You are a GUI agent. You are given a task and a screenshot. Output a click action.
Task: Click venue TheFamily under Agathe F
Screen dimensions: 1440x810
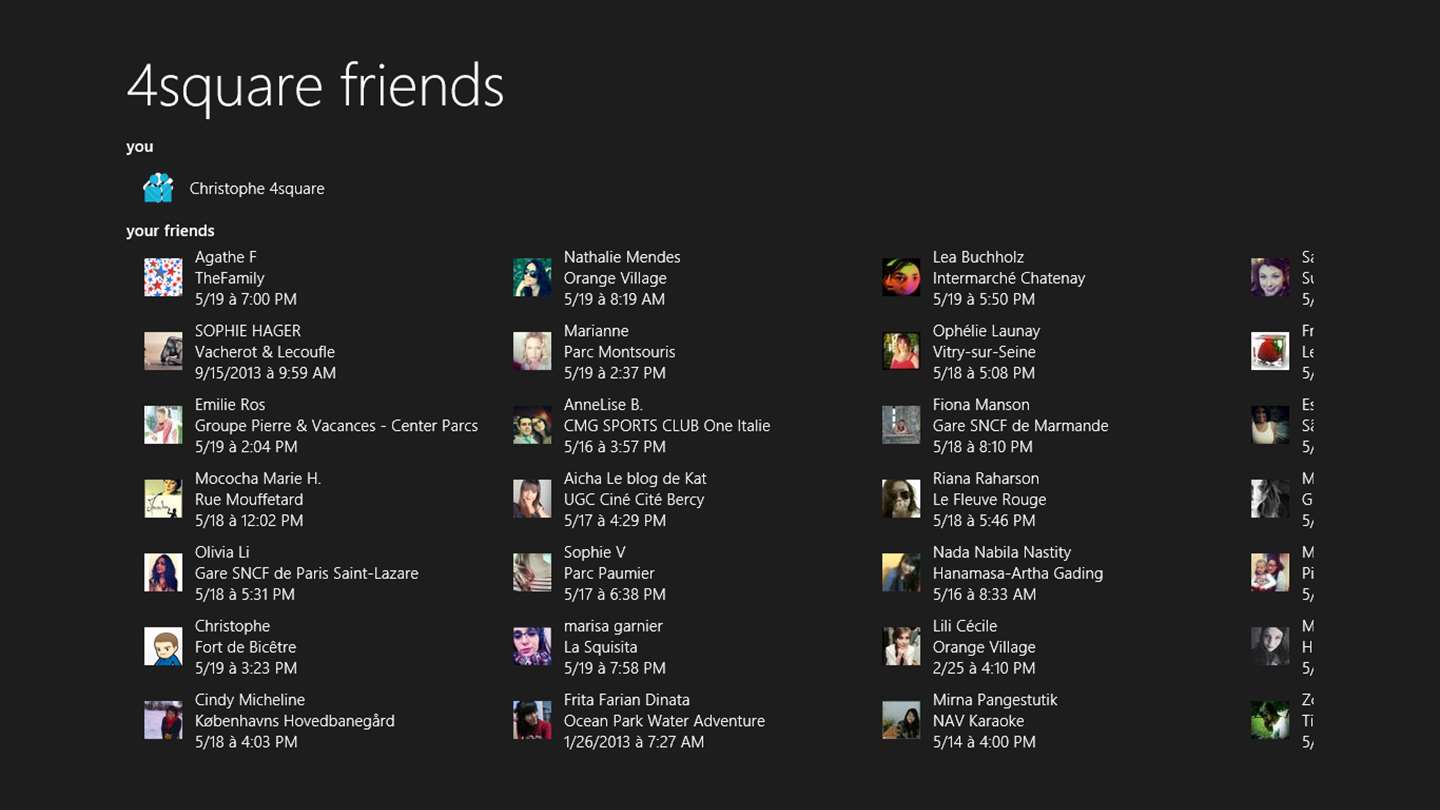[230, 278]
